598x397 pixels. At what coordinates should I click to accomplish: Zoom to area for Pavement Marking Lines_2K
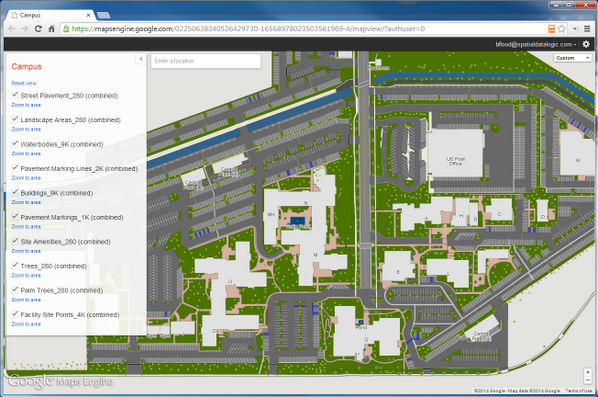point(26,178)
